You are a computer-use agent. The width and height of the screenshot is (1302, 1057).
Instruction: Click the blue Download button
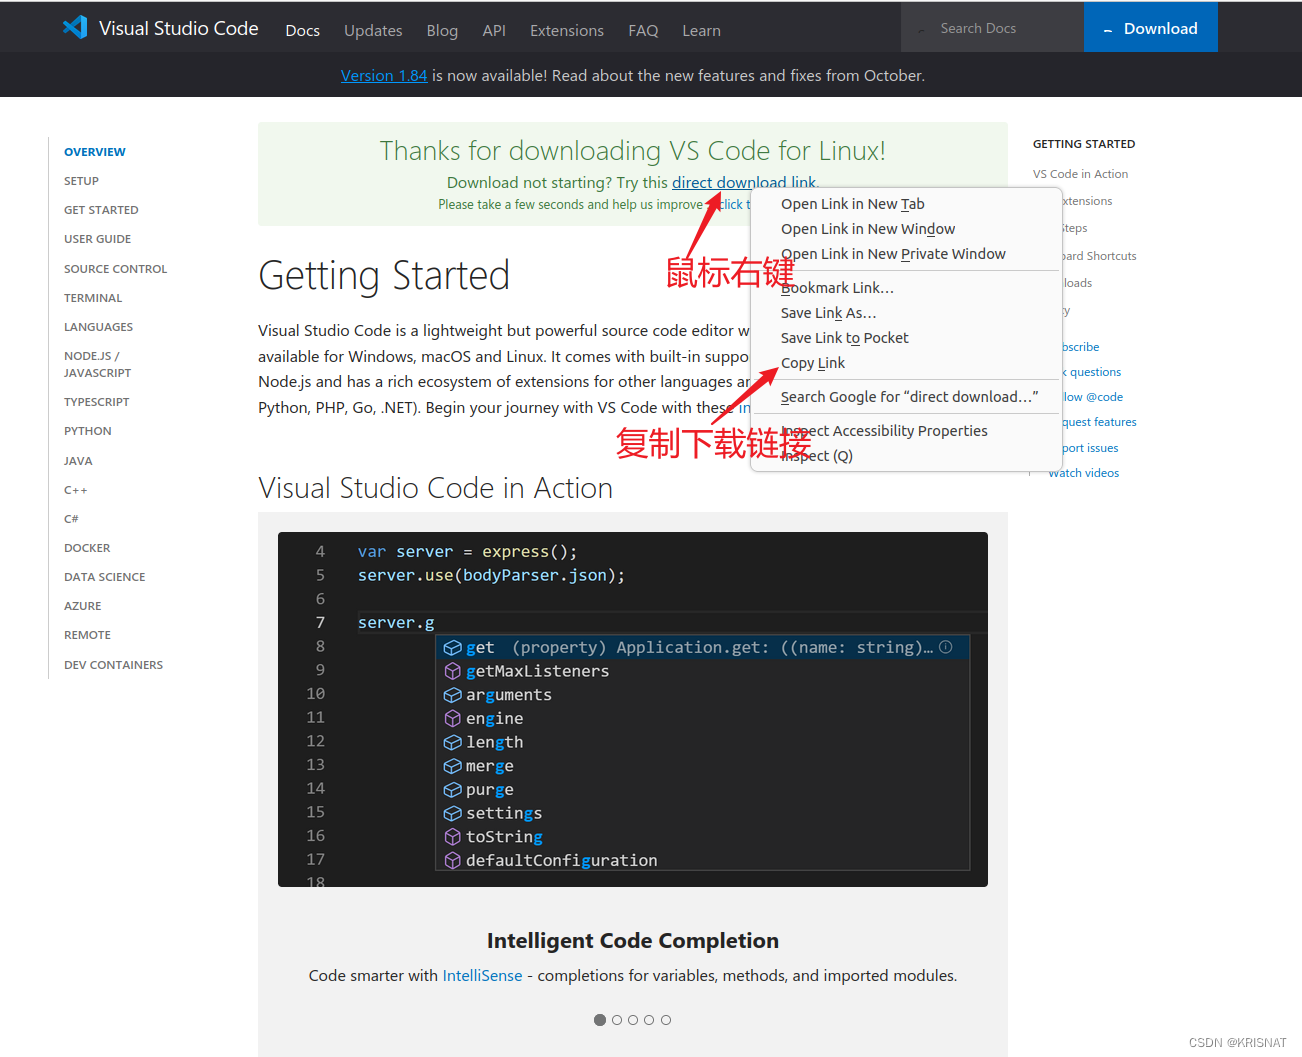point(1150,28)
